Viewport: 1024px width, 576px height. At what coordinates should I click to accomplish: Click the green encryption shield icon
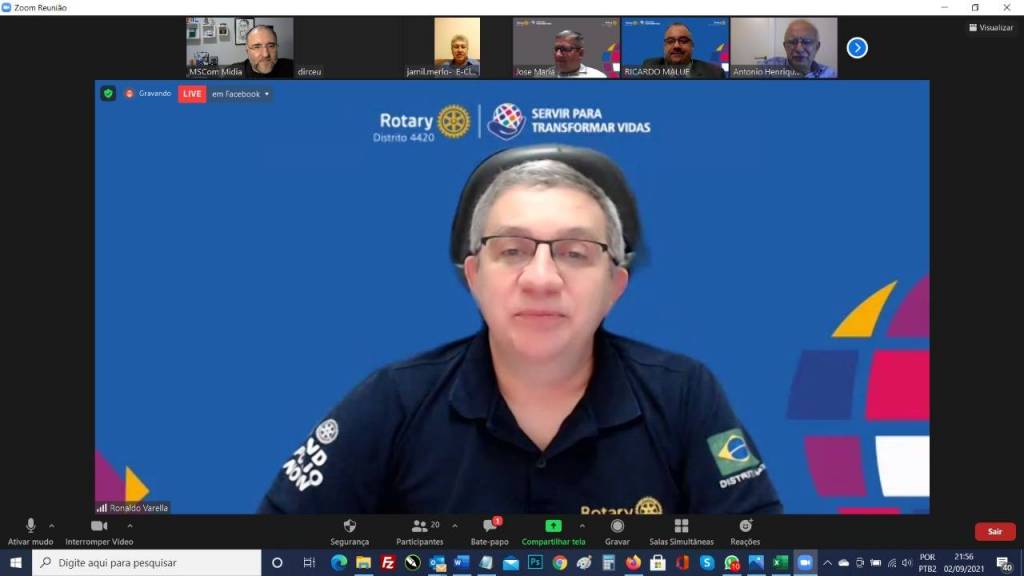tap(108, 93)
